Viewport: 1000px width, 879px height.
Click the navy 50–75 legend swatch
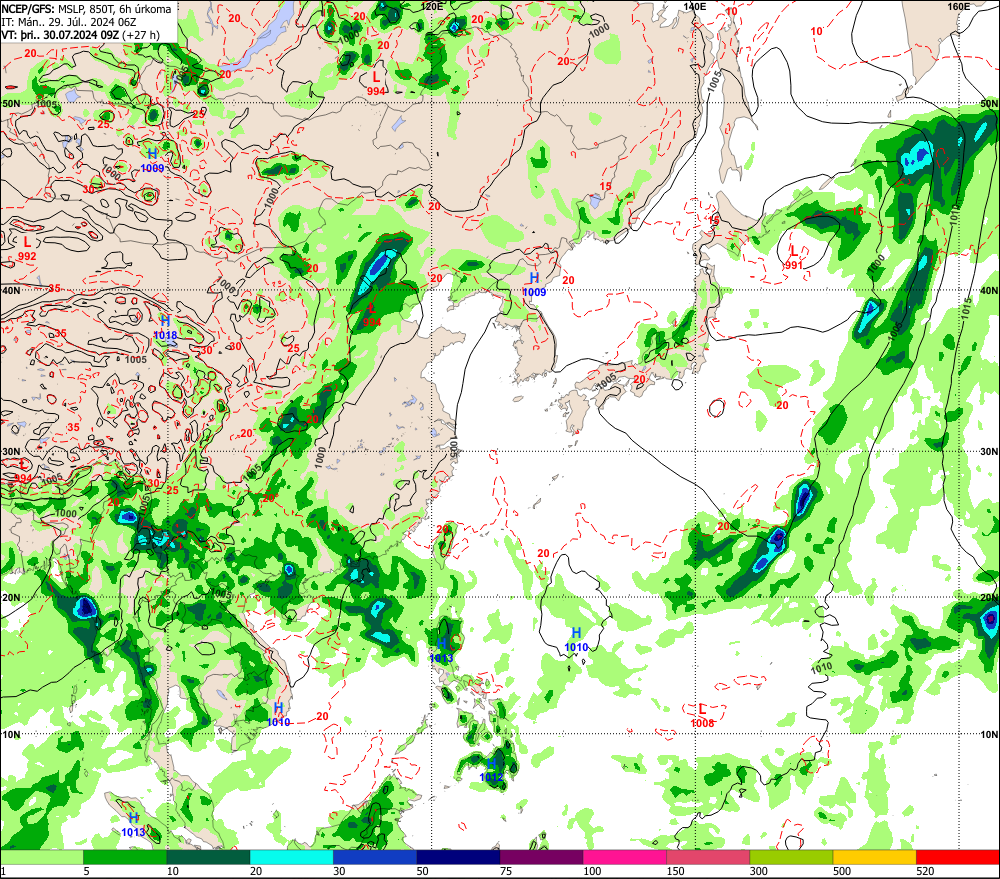[458, 857]
